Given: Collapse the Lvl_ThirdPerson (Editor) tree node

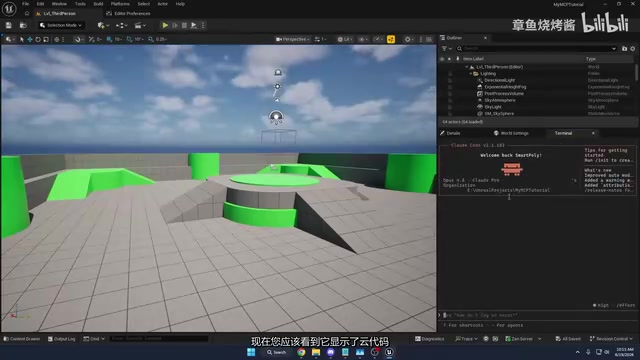Looking at the screenshot, I should [x=467, y=67].
